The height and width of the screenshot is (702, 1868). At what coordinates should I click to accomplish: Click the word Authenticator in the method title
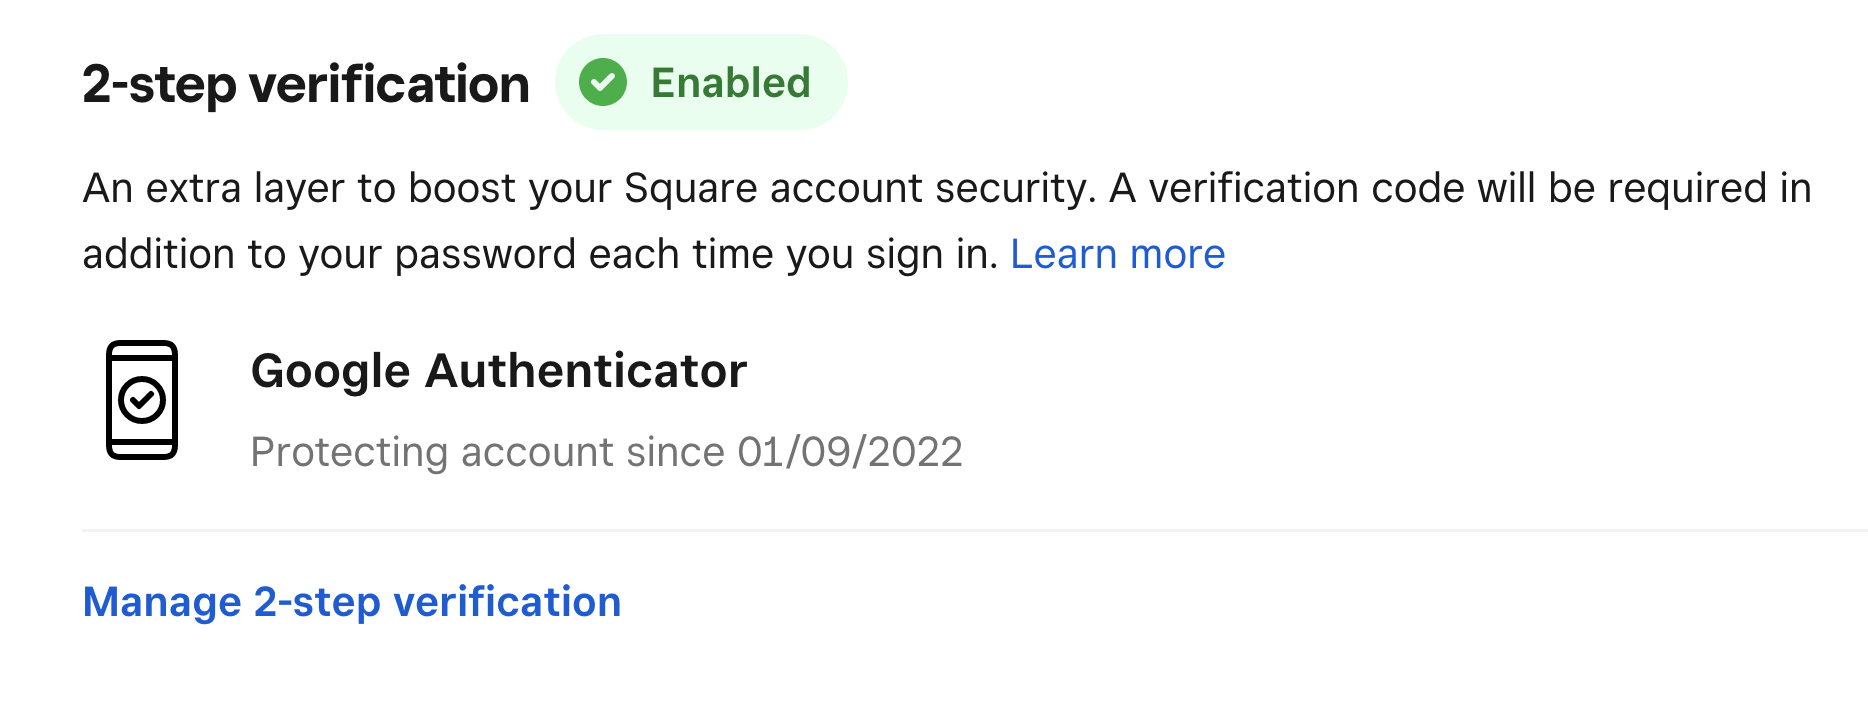tap(586, 371)
